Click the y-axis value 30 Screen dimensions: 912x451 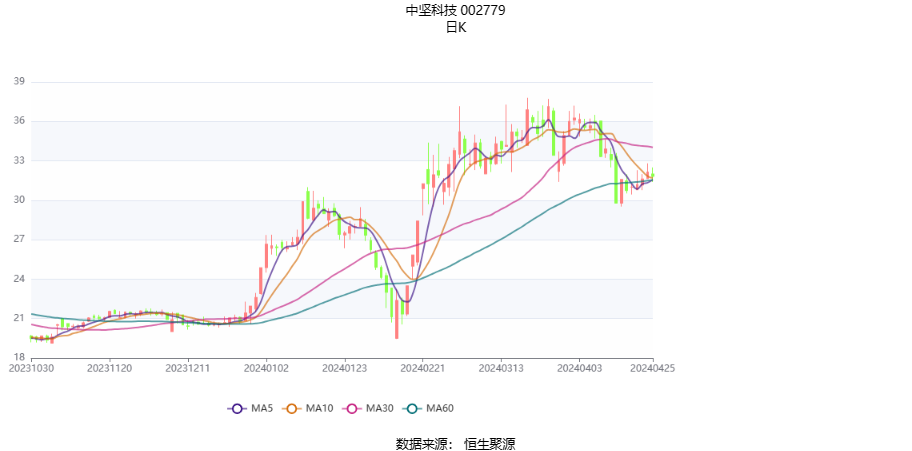[x=19, y=200]
